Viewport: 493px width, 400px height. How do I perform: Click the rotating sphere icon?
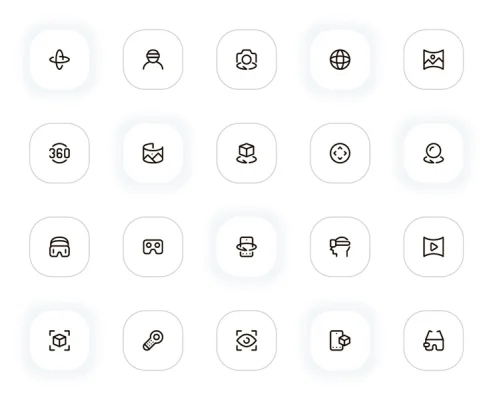point(433,153)
